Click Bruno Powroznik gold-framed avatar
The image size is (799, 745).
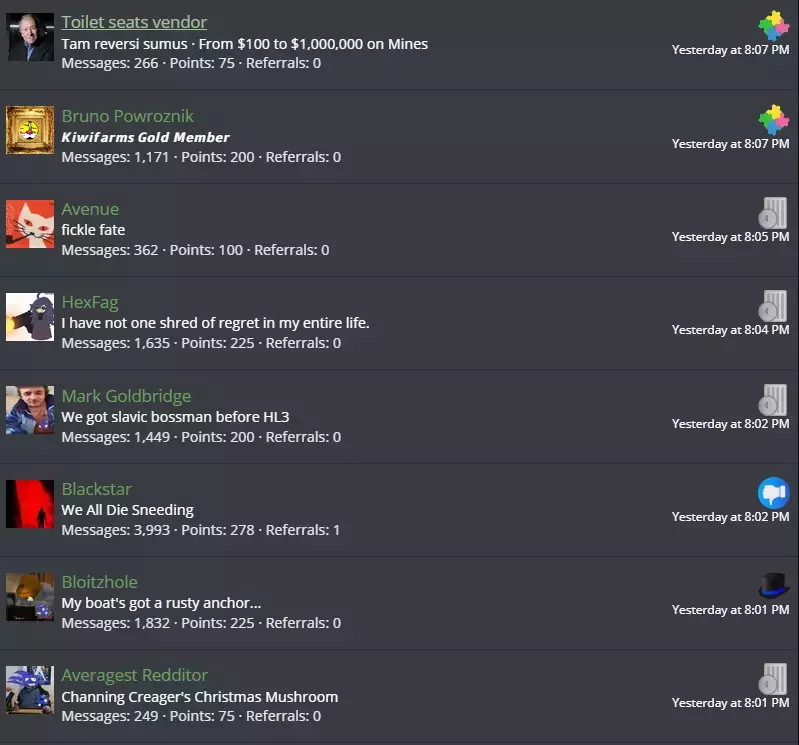pos(30,130)
